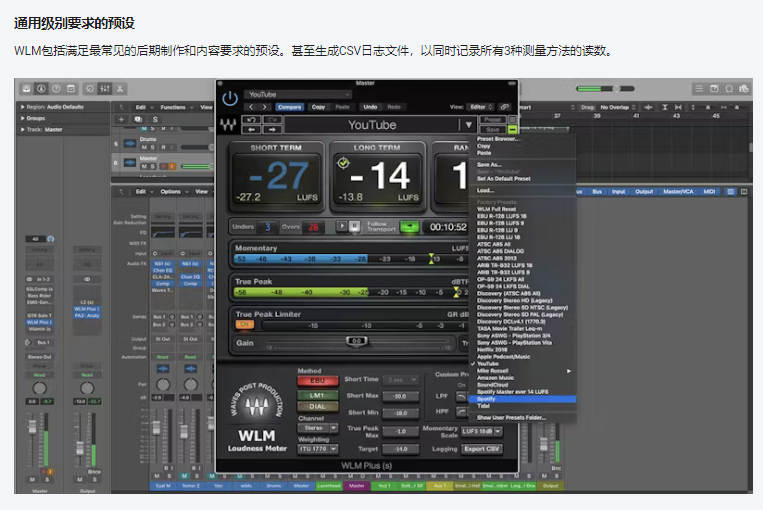Open Smart Controls dial icon

point(90,89)
